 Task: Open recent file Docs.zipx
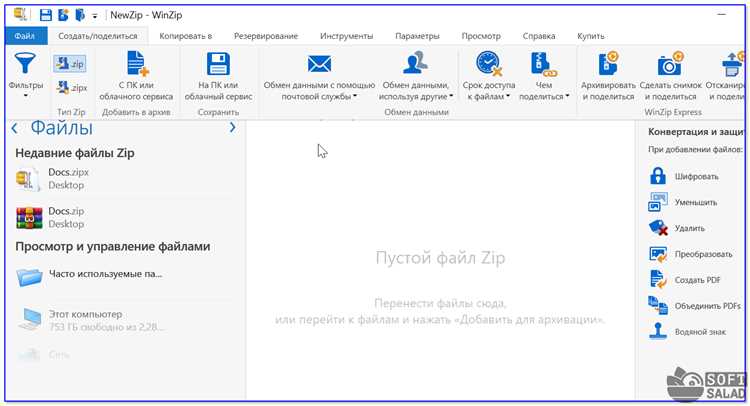click(124, 178)
